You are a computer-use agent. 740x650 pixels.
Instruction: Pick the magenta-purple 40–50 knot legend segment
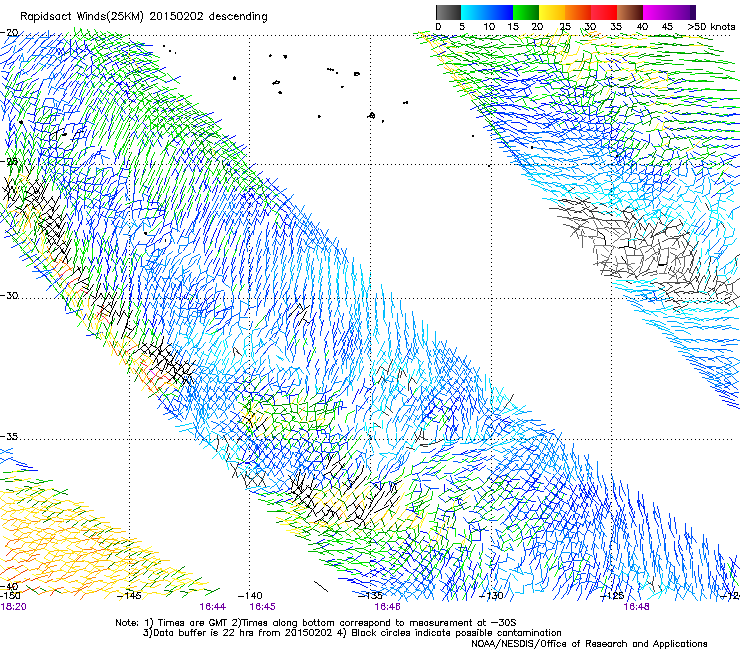[669, 12]
